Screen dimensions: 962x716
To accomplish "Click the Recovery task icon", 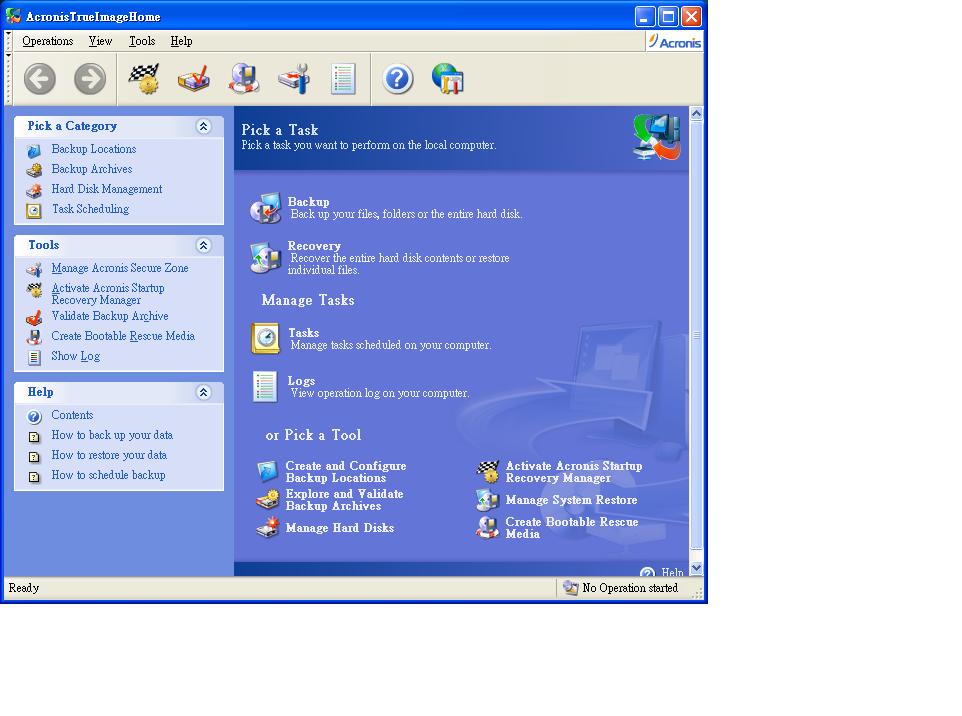I will coord(266,258).
